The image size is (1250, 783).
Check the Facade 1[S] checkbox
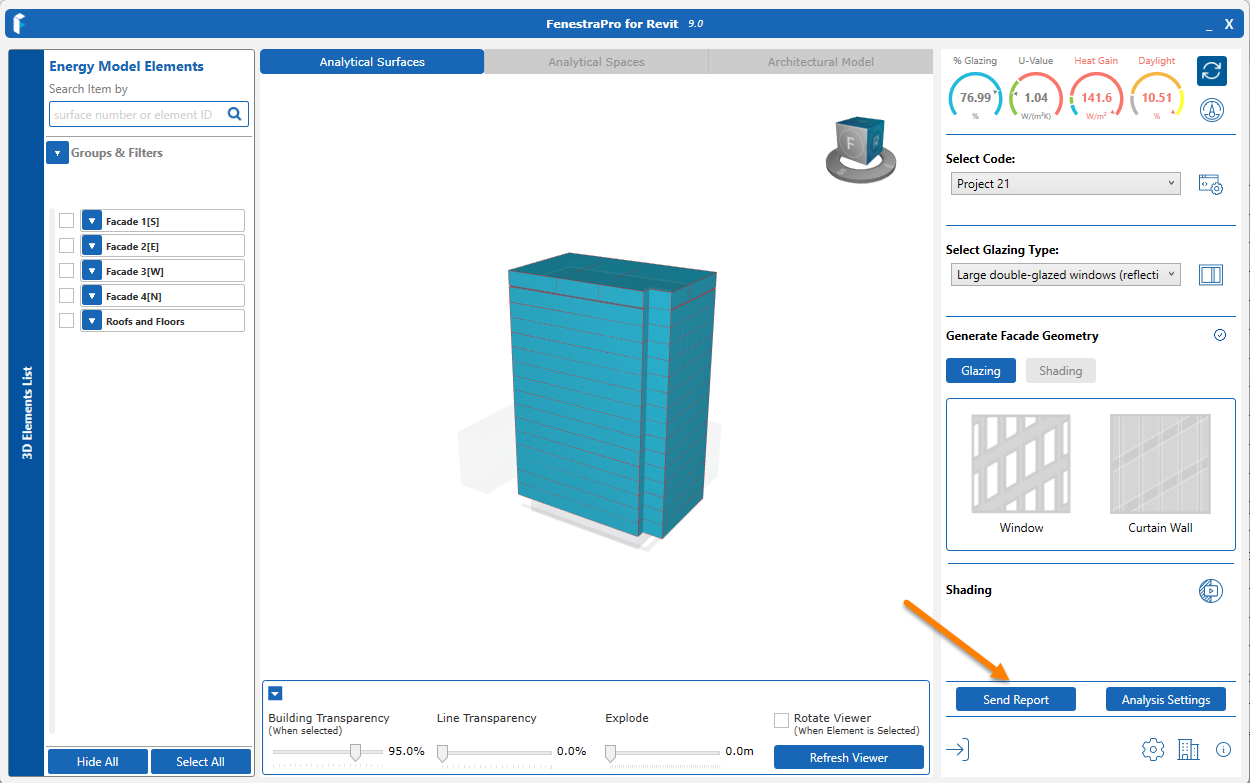click(x=66, y=221)
